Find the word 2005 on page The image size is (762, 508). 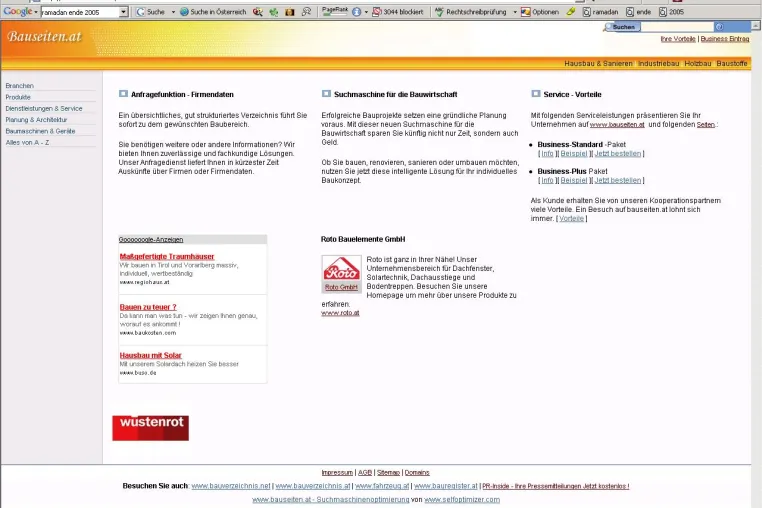(671, 12)
